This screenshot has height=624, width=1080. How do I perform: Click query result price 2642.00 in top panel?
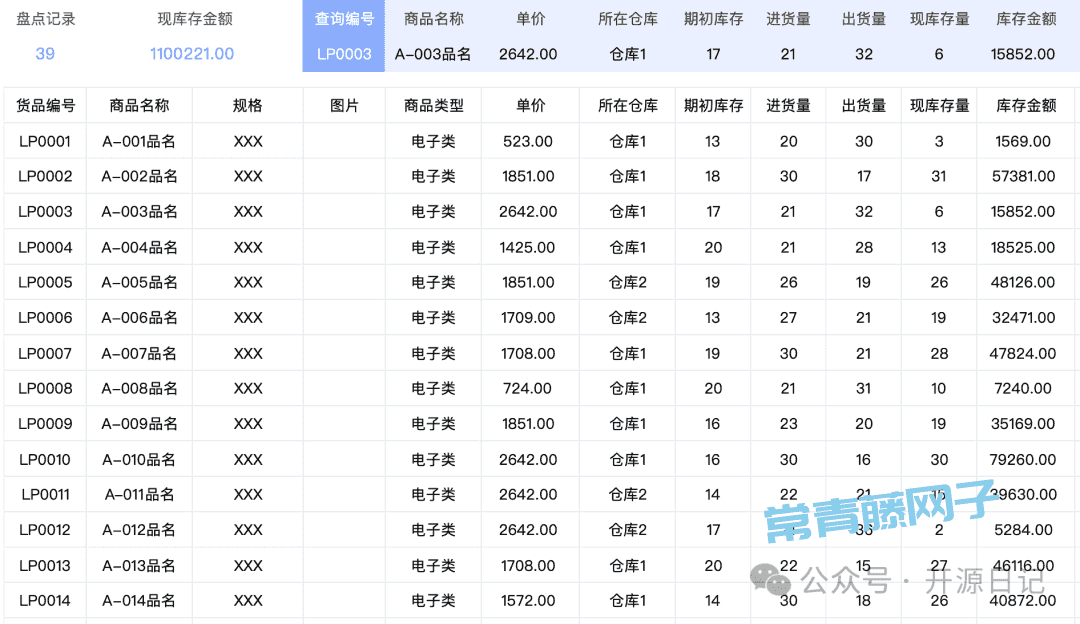528,54
